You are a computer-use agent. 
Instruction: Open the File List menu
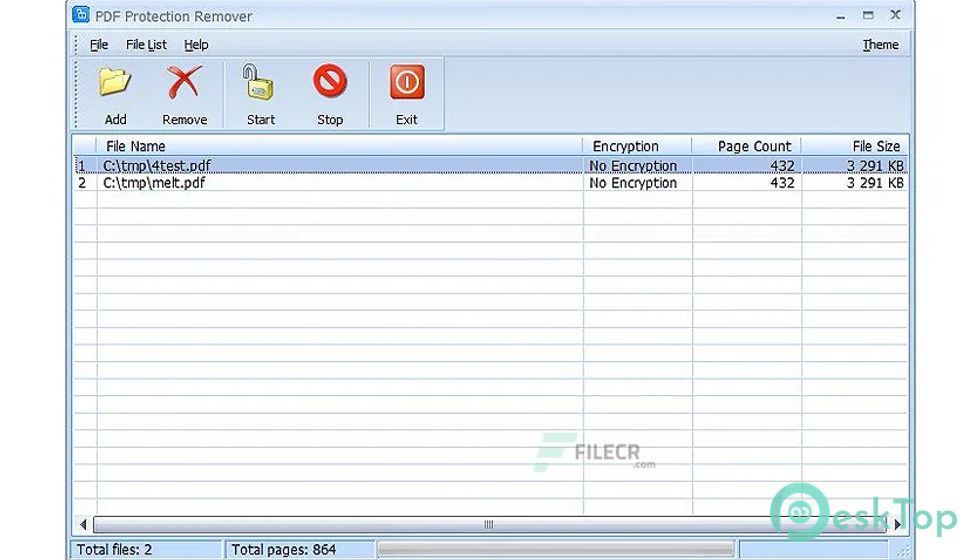coord(146,45)
